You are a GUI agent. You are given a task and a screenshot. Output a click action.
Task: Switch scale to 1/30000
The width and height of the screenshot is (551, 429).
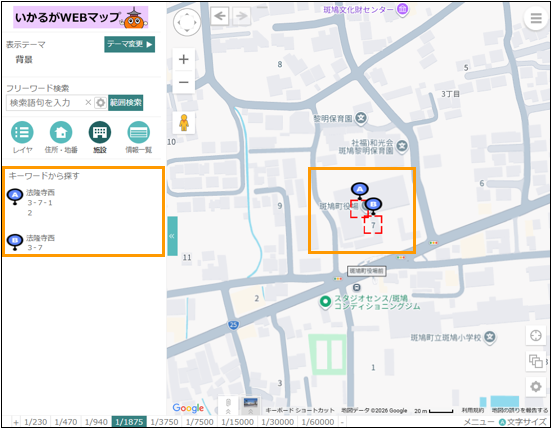click(x=278, y=422)
